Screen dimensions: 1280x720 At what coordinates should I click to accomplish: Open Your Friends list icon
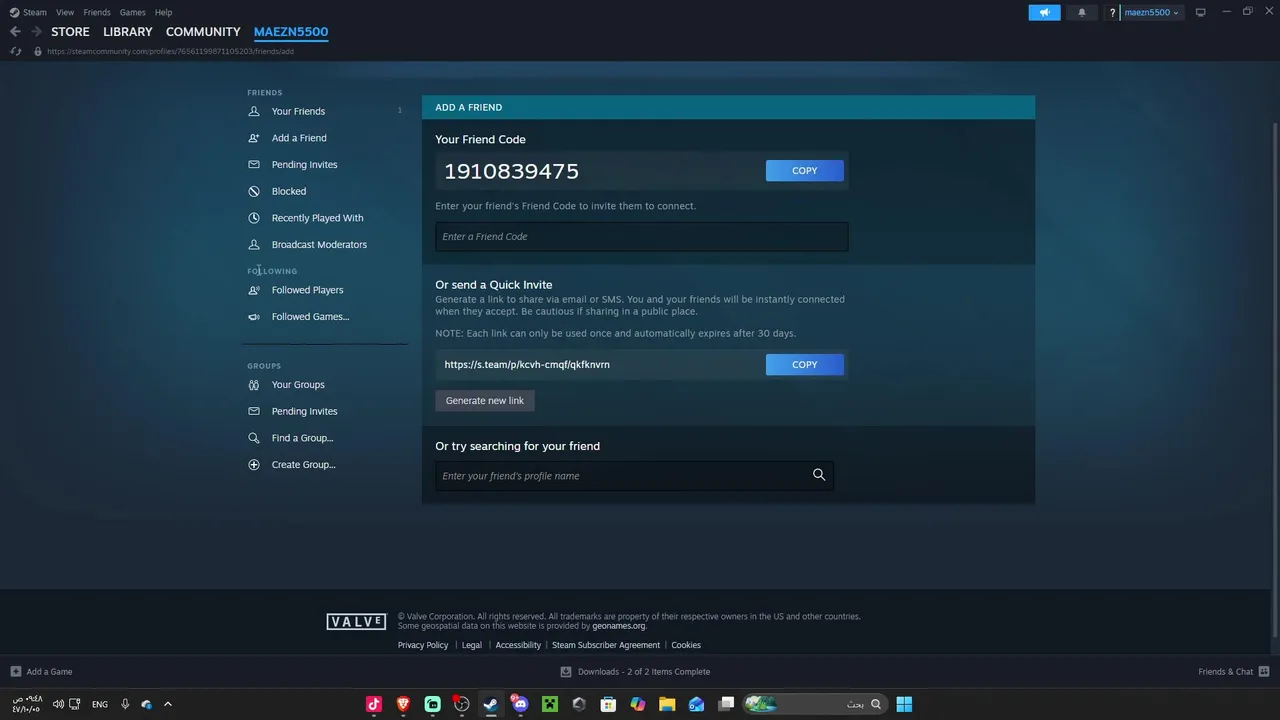click(x=254, y=111)
